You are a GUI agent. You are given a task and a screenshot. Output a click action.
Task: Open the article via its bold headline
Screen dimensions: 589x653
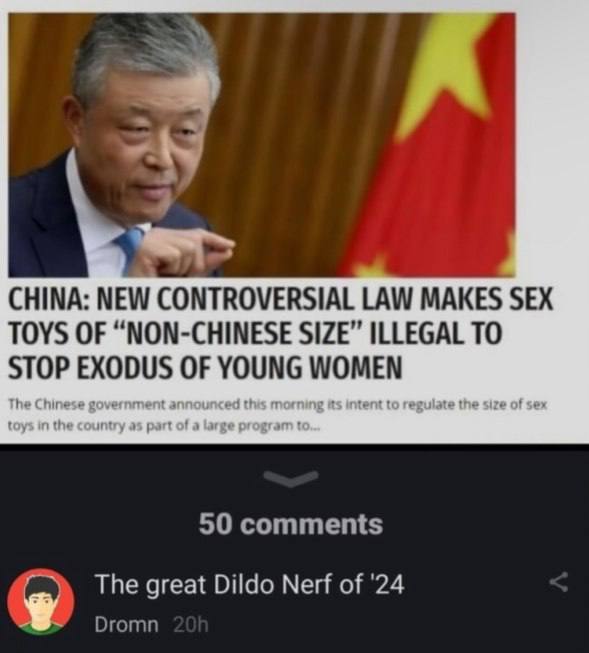click(x=281, y=333)
